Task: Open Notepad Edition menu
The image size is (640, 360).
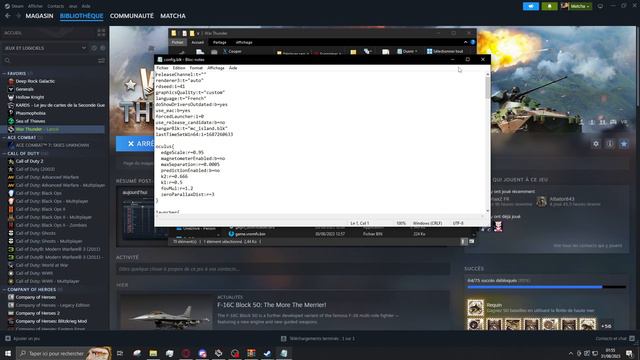Action: [179, 68]
